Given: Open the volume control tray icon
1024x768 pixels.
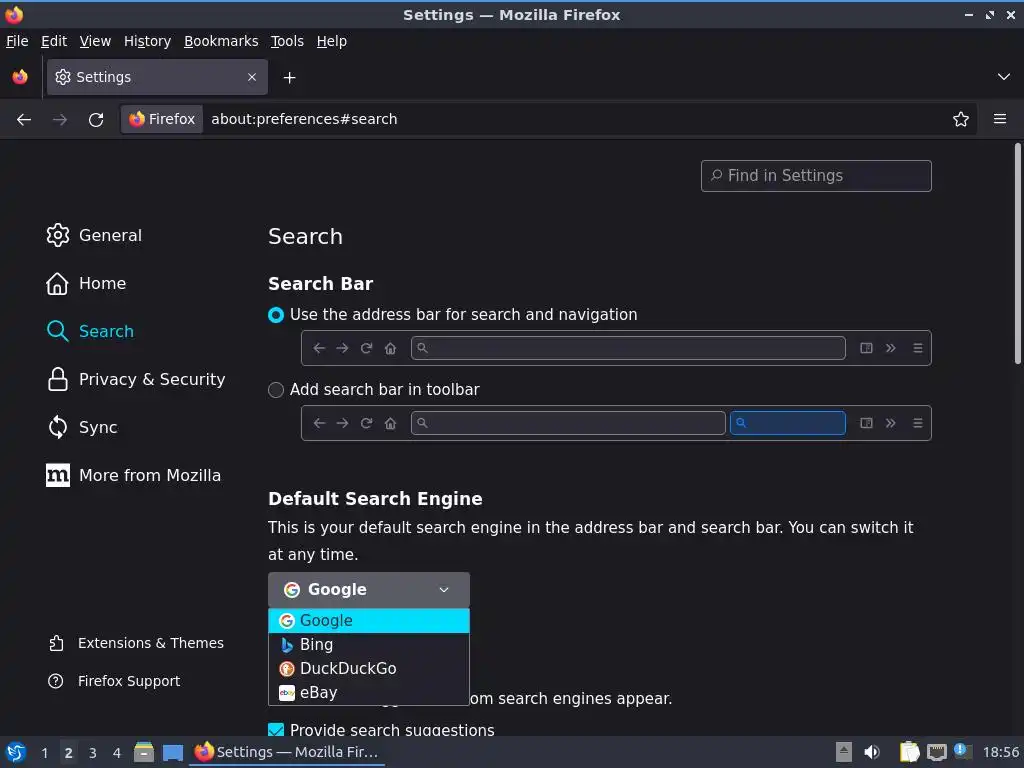Looking at the screenshot, I should click(x=872, y=752).
